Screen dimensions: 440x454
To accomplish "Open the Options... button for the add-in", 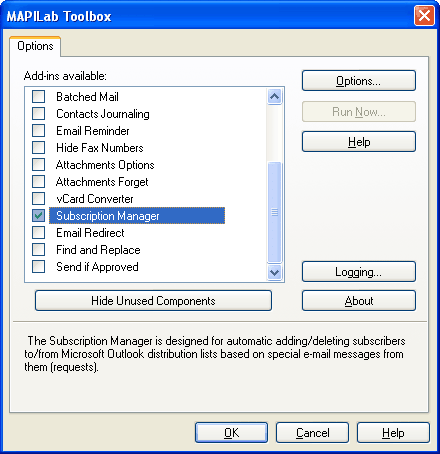I will pos(359,81).
